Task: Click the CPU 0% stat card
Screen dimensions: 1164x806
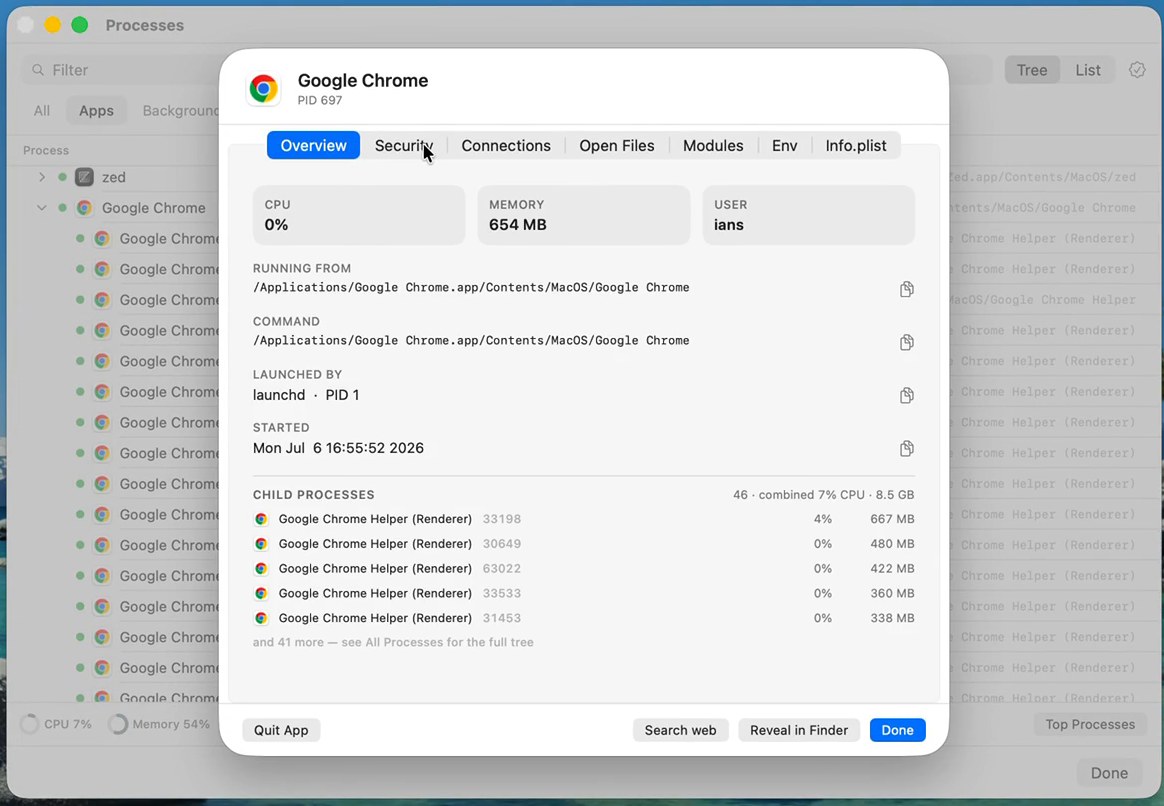Action: point(359,215)
